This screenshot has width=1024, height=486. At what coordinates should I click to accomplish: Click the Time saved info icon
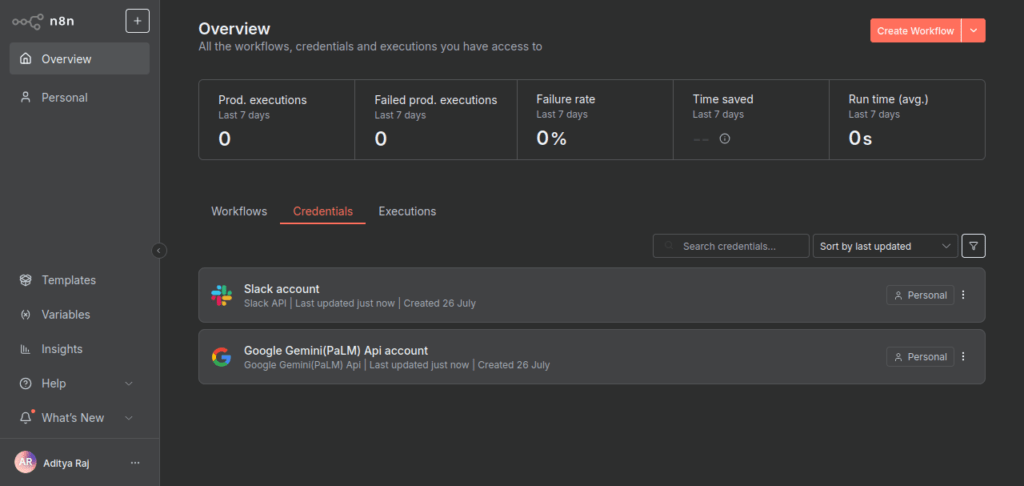point(725,139)
